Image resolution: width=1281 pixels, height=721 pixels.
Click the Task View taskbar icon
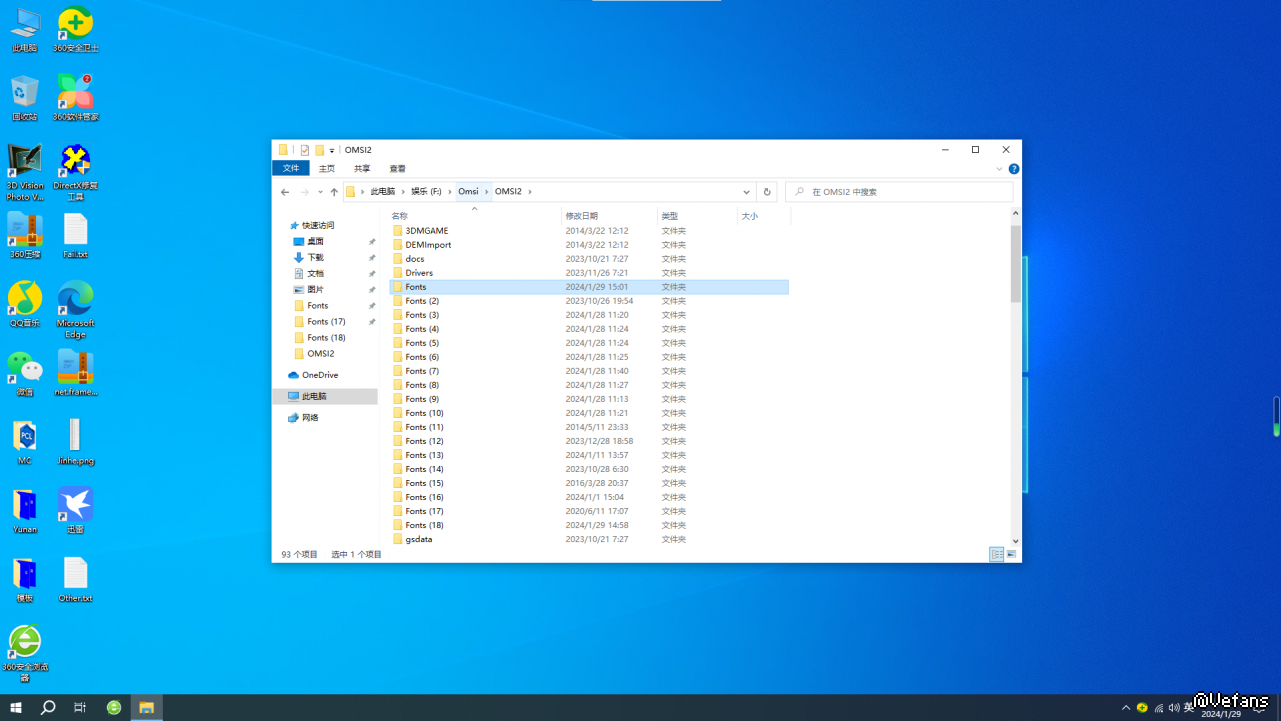pos(80,708)
